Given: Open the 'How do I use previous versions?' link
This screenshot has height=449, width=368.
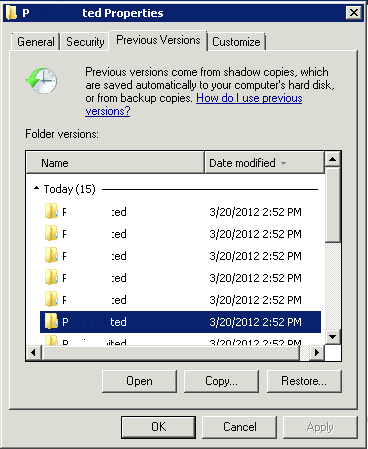Looking at the screenshot, I should pyautogui.click(x=194, y=104).
